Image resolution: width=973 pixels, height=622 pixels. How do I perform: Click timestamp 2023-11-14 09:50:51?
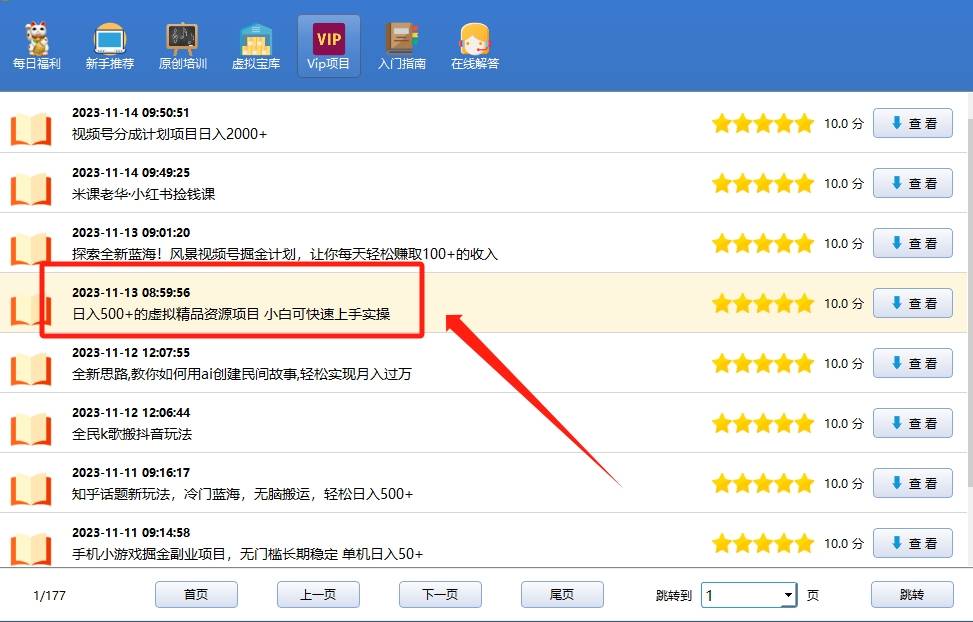point(130,113)
